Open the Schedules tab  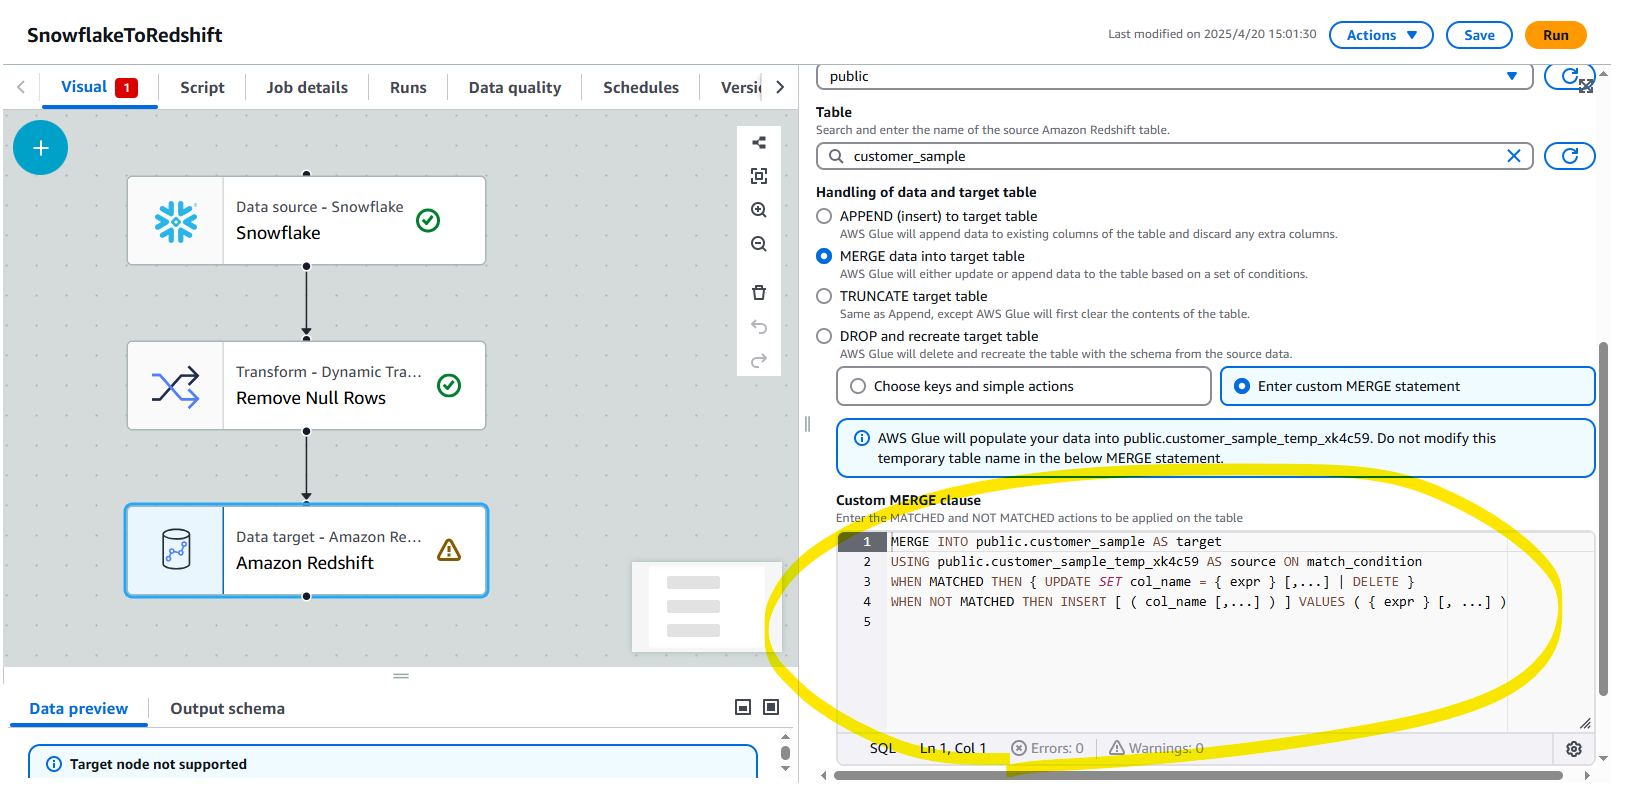coord(641,87)
